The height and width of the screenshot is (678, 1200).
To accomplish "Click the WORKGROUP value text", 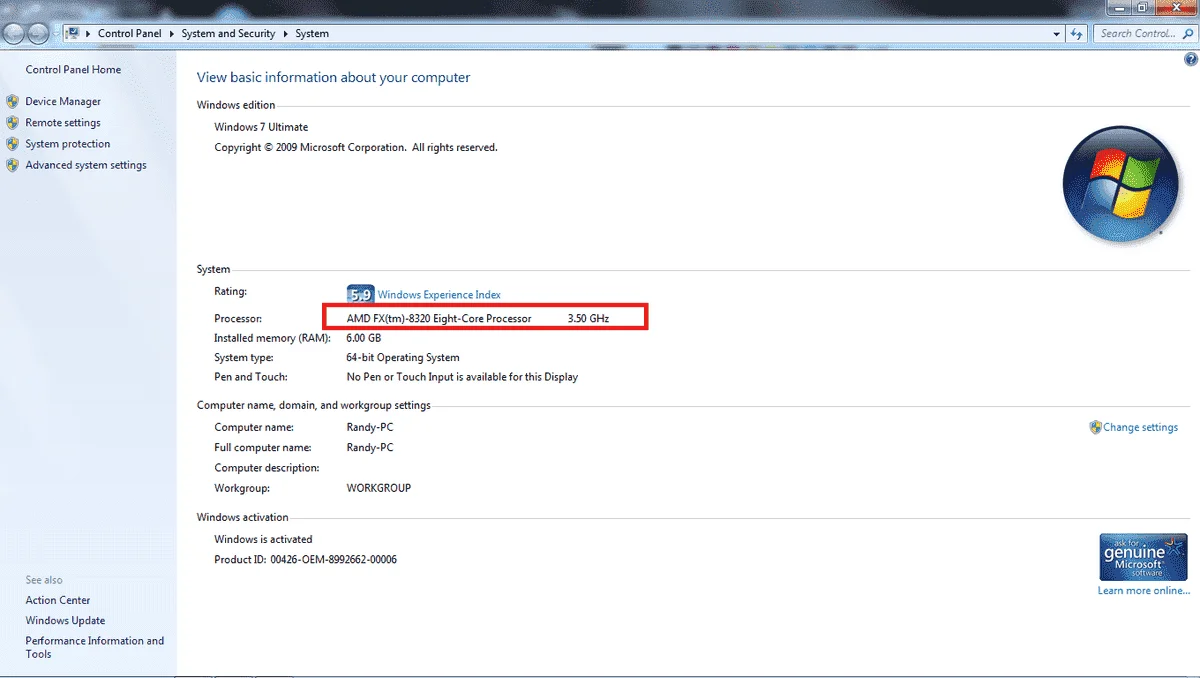I will (x=379, y=488).
